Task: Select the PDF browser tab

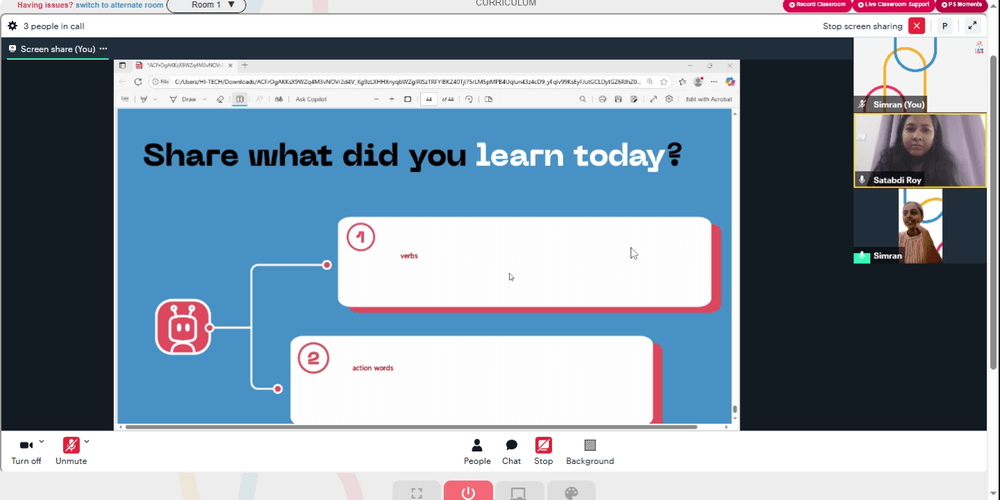Action: coord(185,65)
